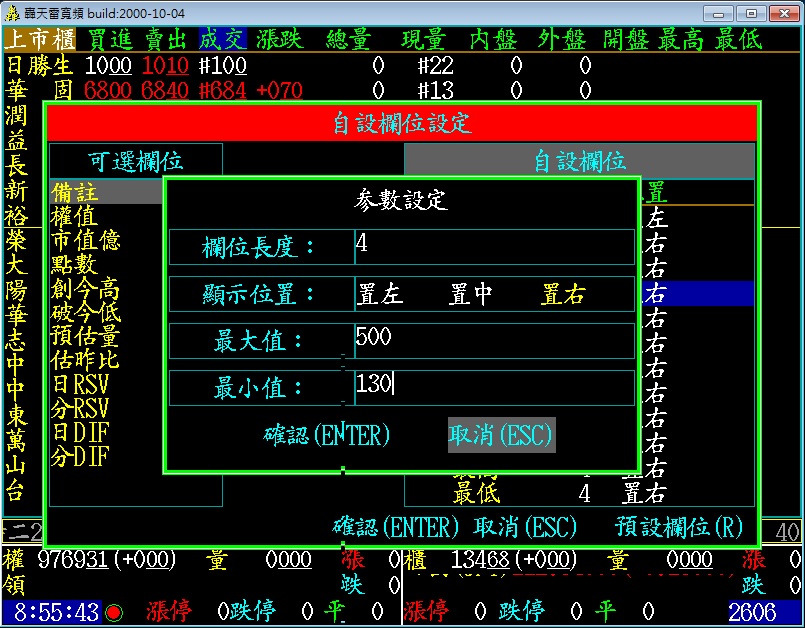
Task: Click the 成交 column header
Action: click(x=221, y=39)
